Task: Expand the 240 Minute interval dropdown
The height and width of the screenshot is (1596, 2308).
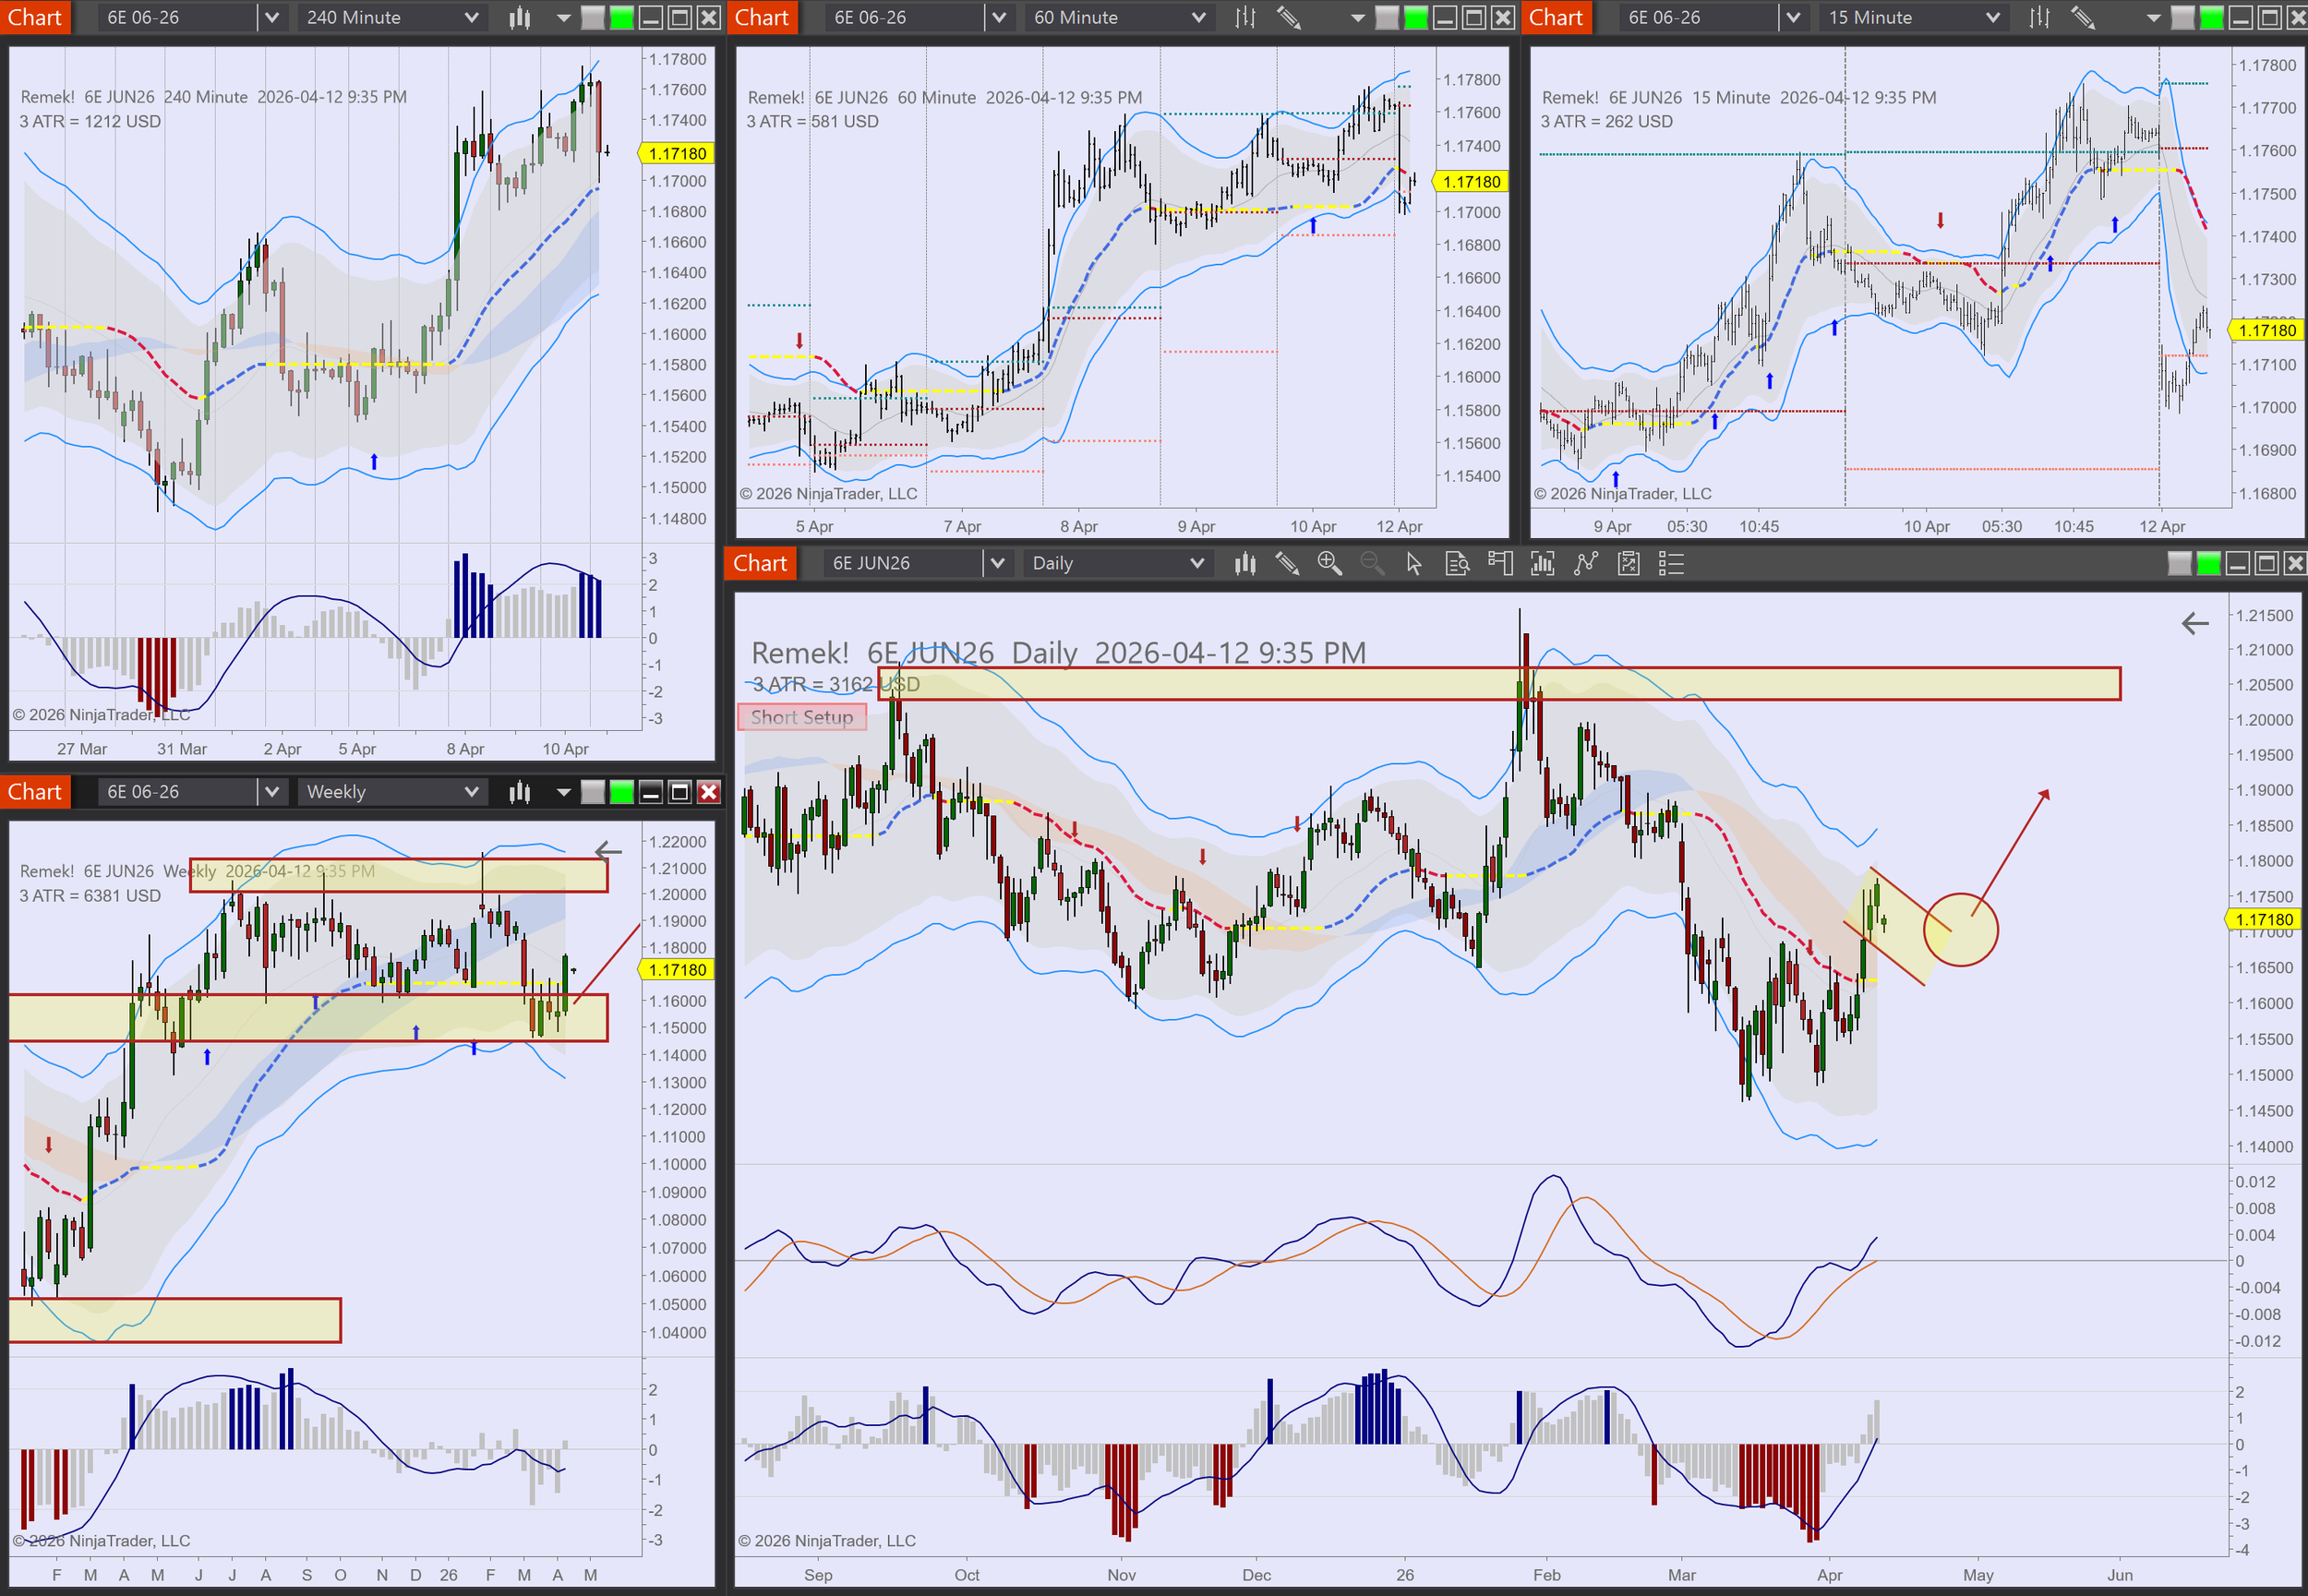Action: (471, 18)
